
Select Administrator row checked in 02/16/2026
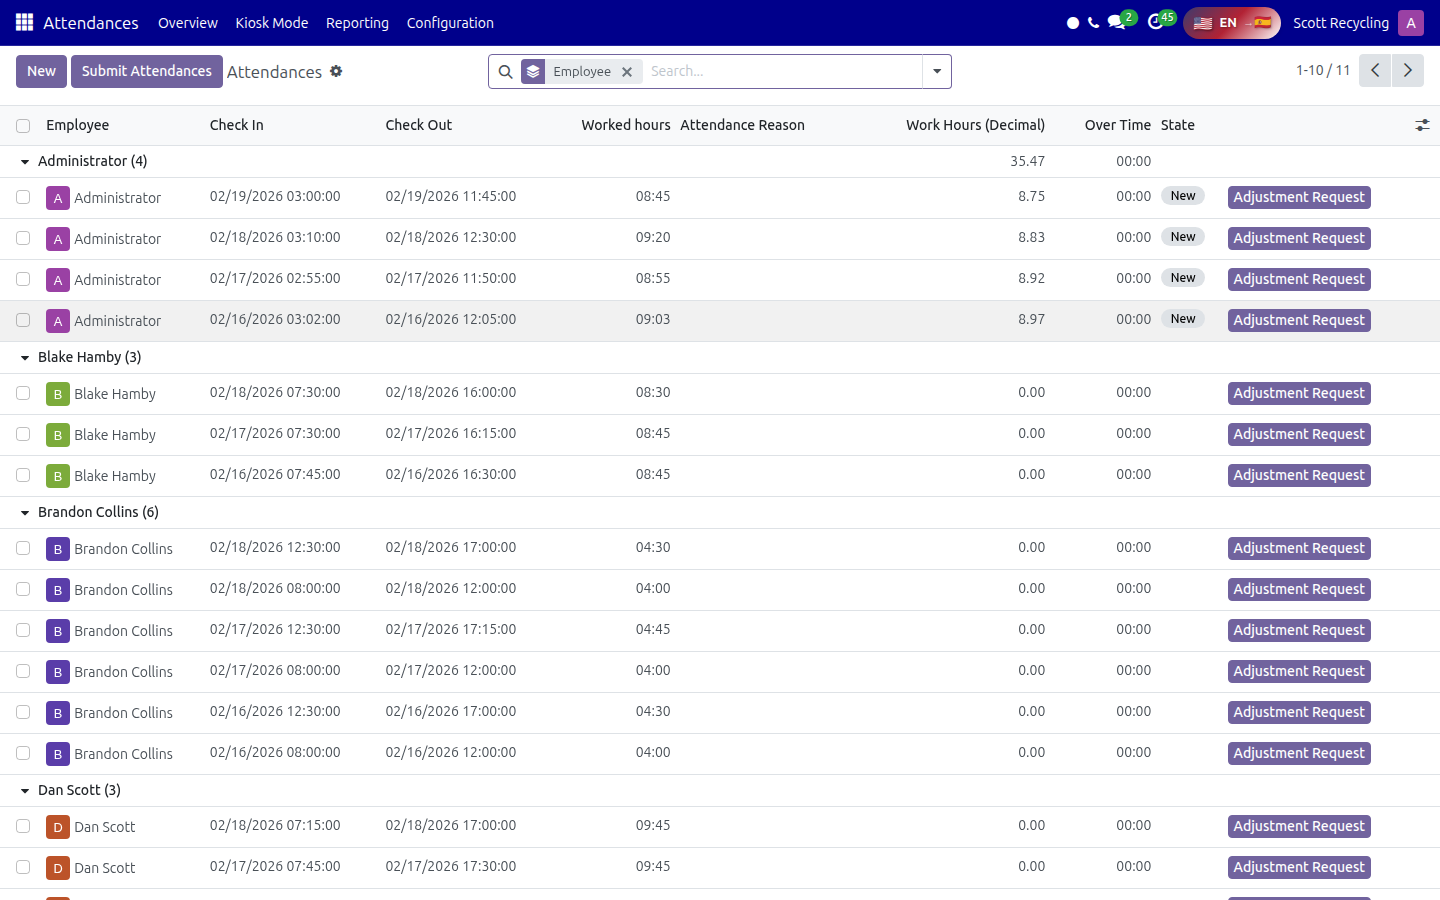pos(23,320)
